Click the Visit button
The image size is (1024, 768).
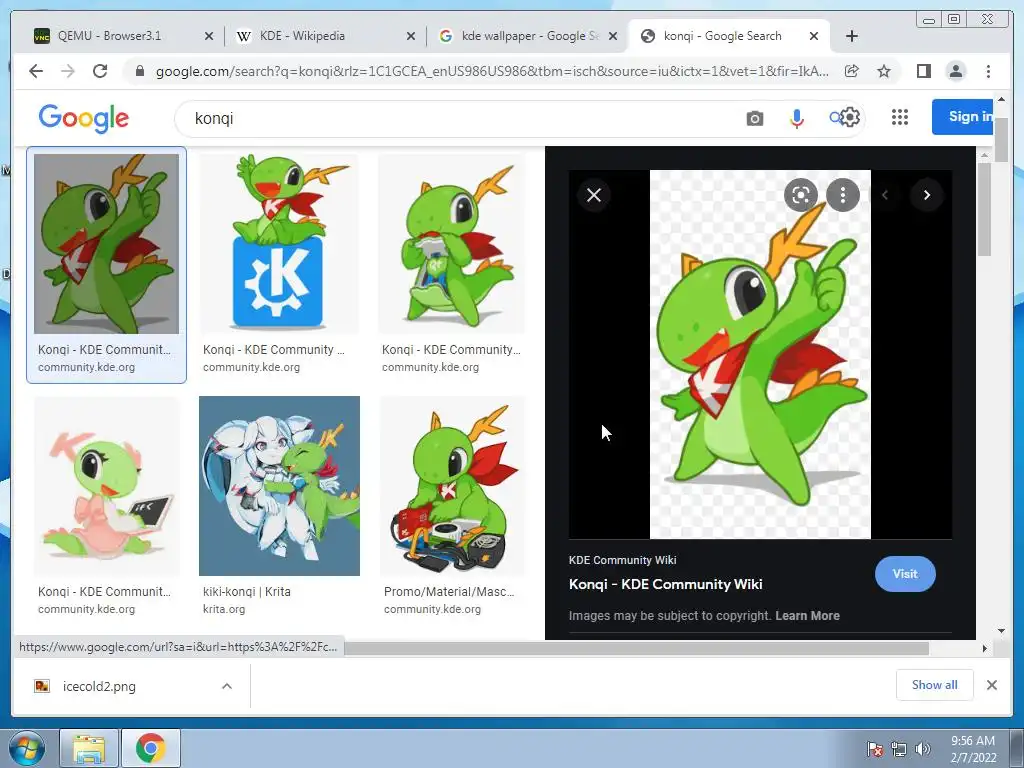[x=904, y=574]
